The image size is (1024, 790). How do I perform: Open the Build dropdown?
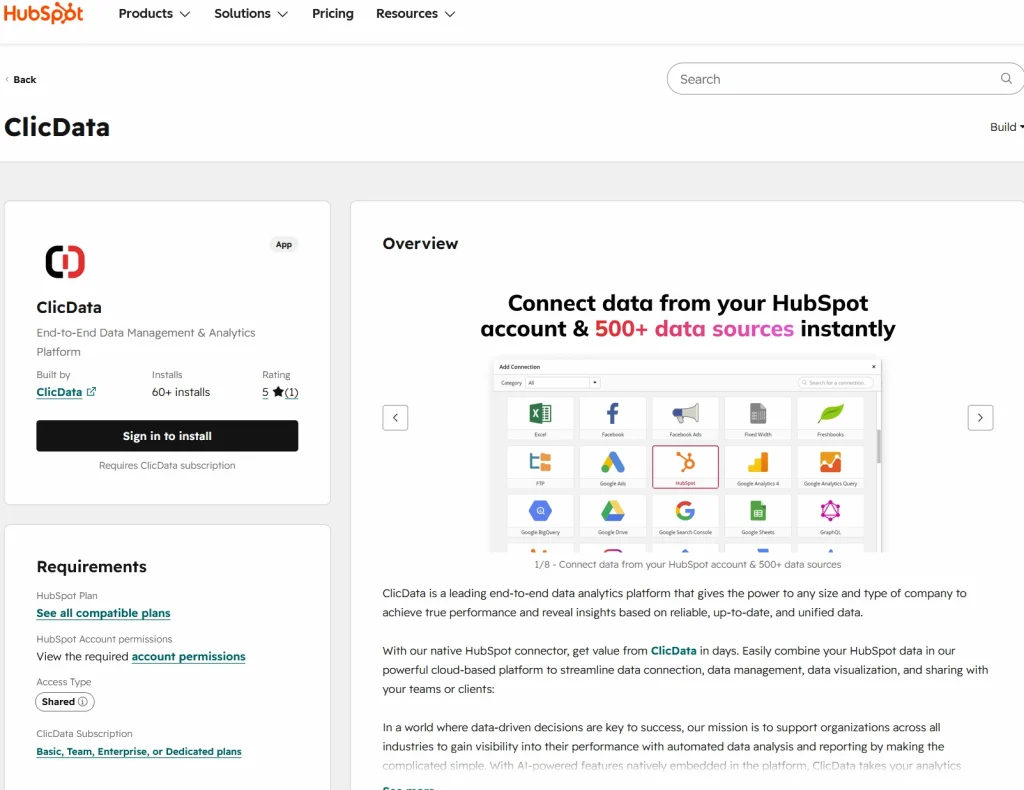1006,127
